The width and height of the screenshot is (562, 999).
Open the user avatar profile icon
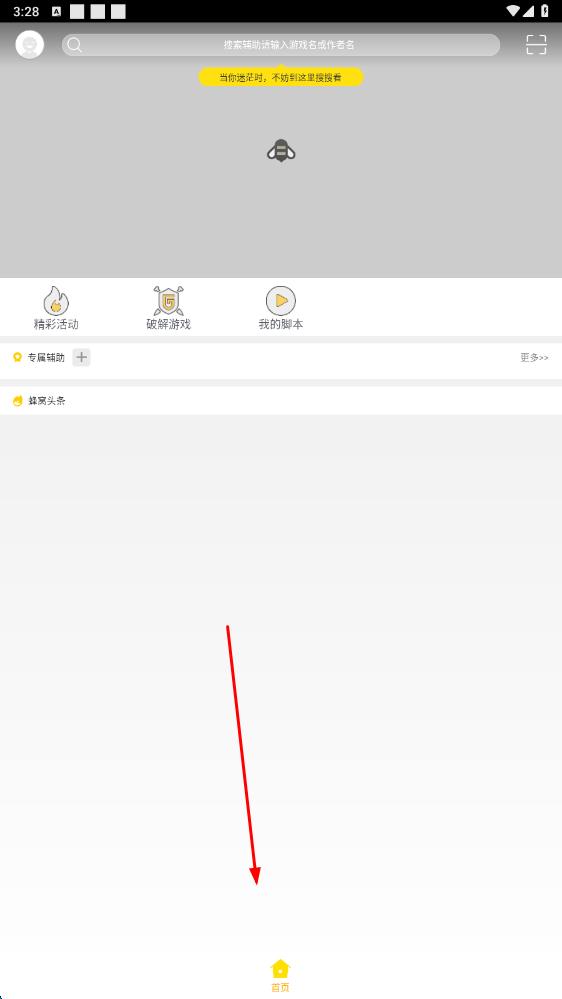[29, 45]
